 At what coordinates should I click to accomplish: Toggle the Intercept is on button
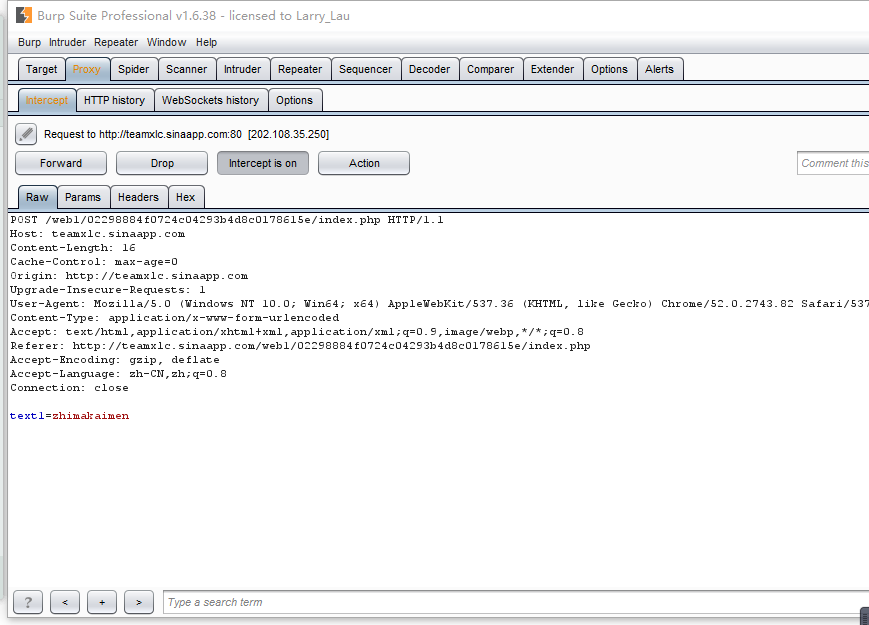[263, 163]
